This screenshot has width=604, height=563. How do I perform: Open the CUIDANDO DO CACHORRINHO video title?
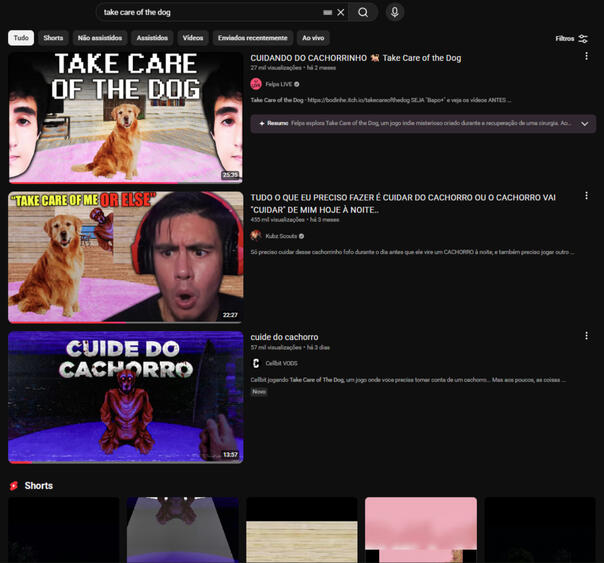click(x=356, y=58)
